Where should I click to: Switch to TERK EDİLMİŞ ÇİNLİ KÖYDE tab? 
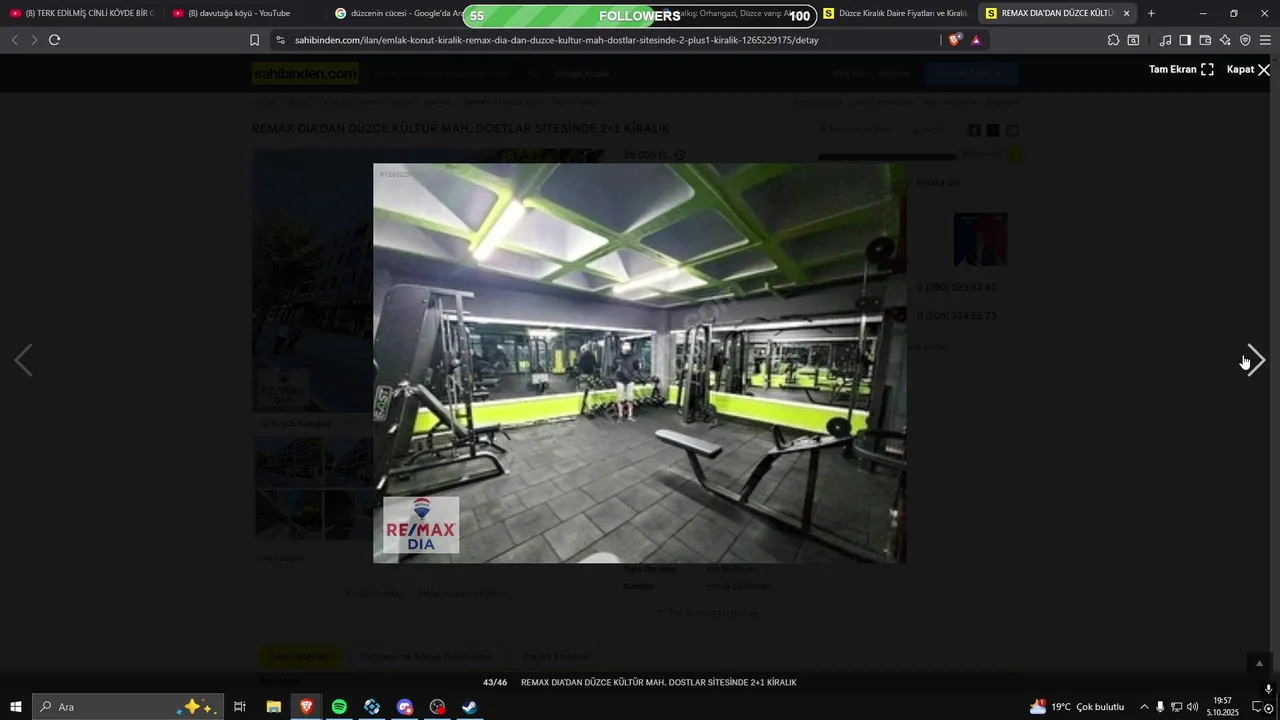tap(82, 13)
